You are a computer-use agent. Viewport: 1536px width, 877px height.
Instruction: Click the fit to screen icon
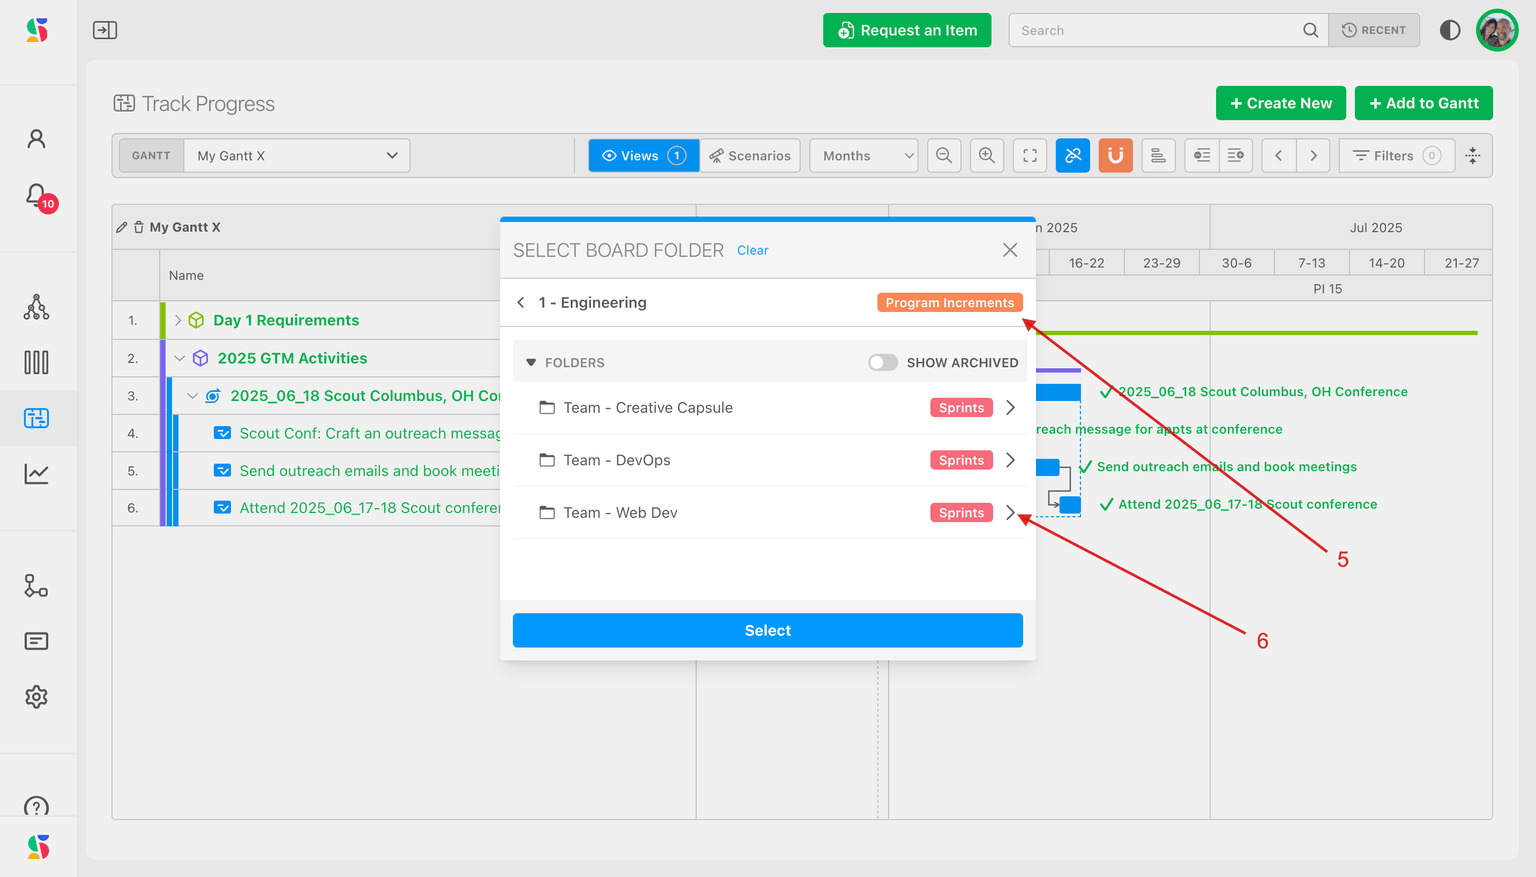pos(1030,156)
